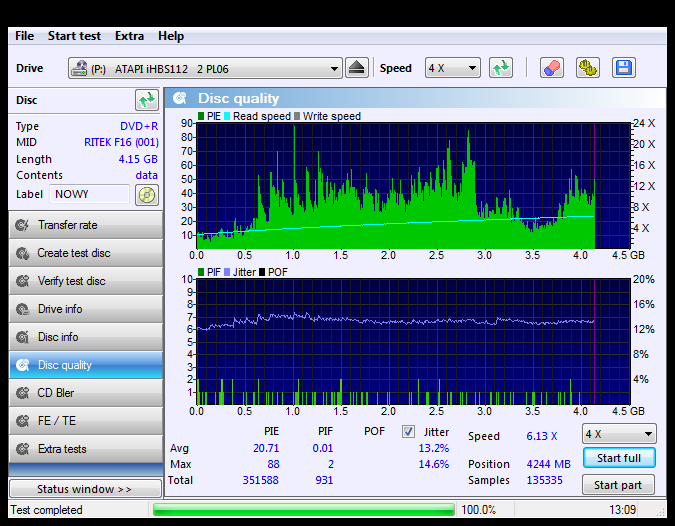Click the Transfer rate sidebar icon

tap(22, 225)
